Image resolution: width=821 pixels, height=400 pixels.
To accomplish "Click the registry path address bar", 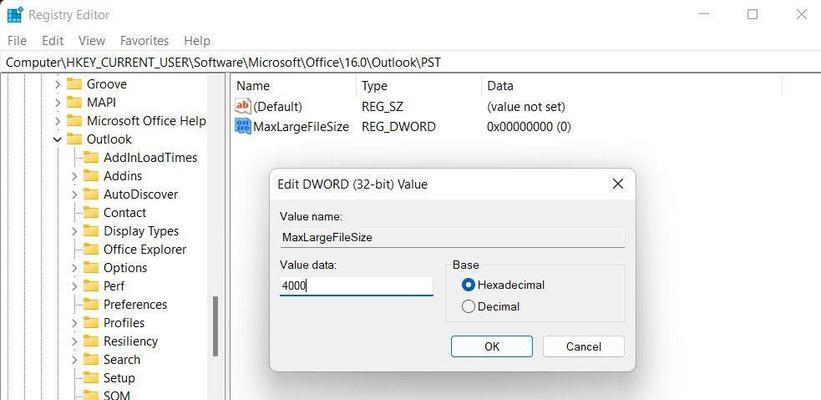I will click(410, 62).
